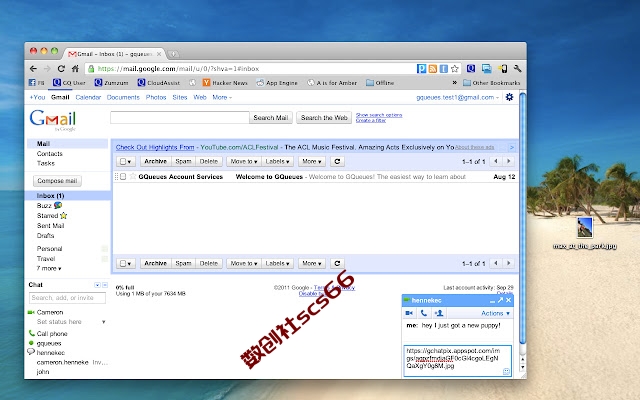The height and width of the screenshot is (400, 640).
Task: Go back with the browser back arrow
Action: (33, 69)
